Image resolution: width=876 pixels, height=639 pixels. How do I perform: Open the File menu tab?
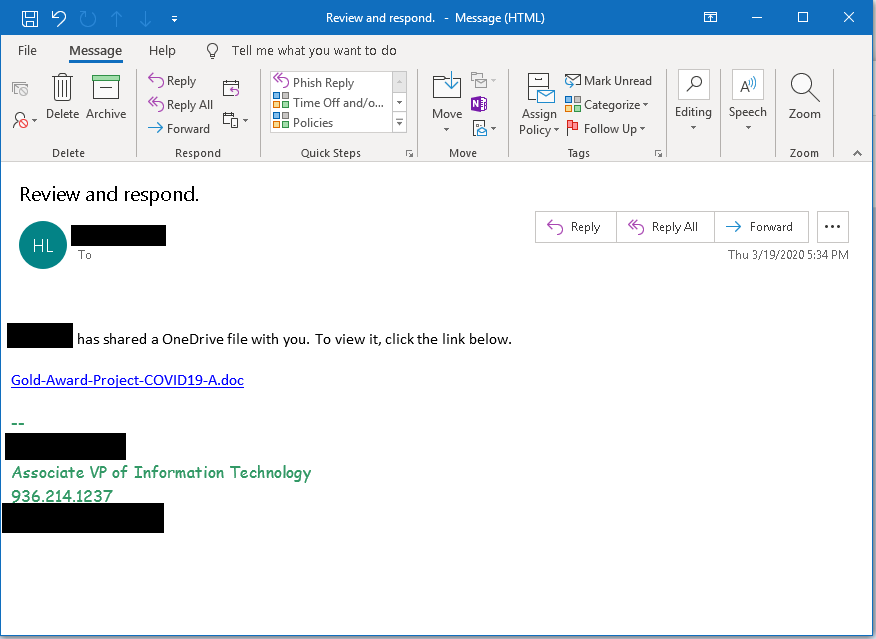pos(27,50)
